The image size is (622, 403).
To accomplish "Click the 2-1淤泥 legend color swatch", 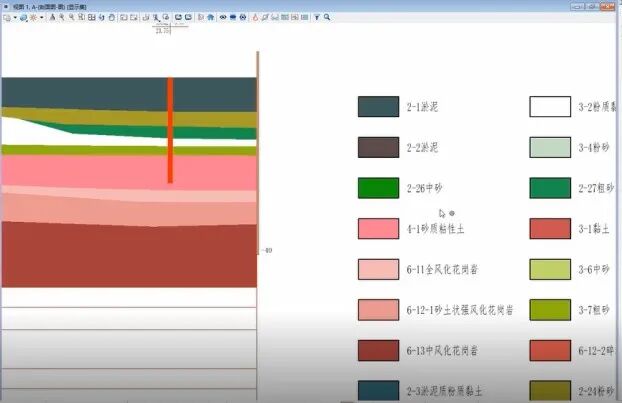I will [x=378, y=107].
